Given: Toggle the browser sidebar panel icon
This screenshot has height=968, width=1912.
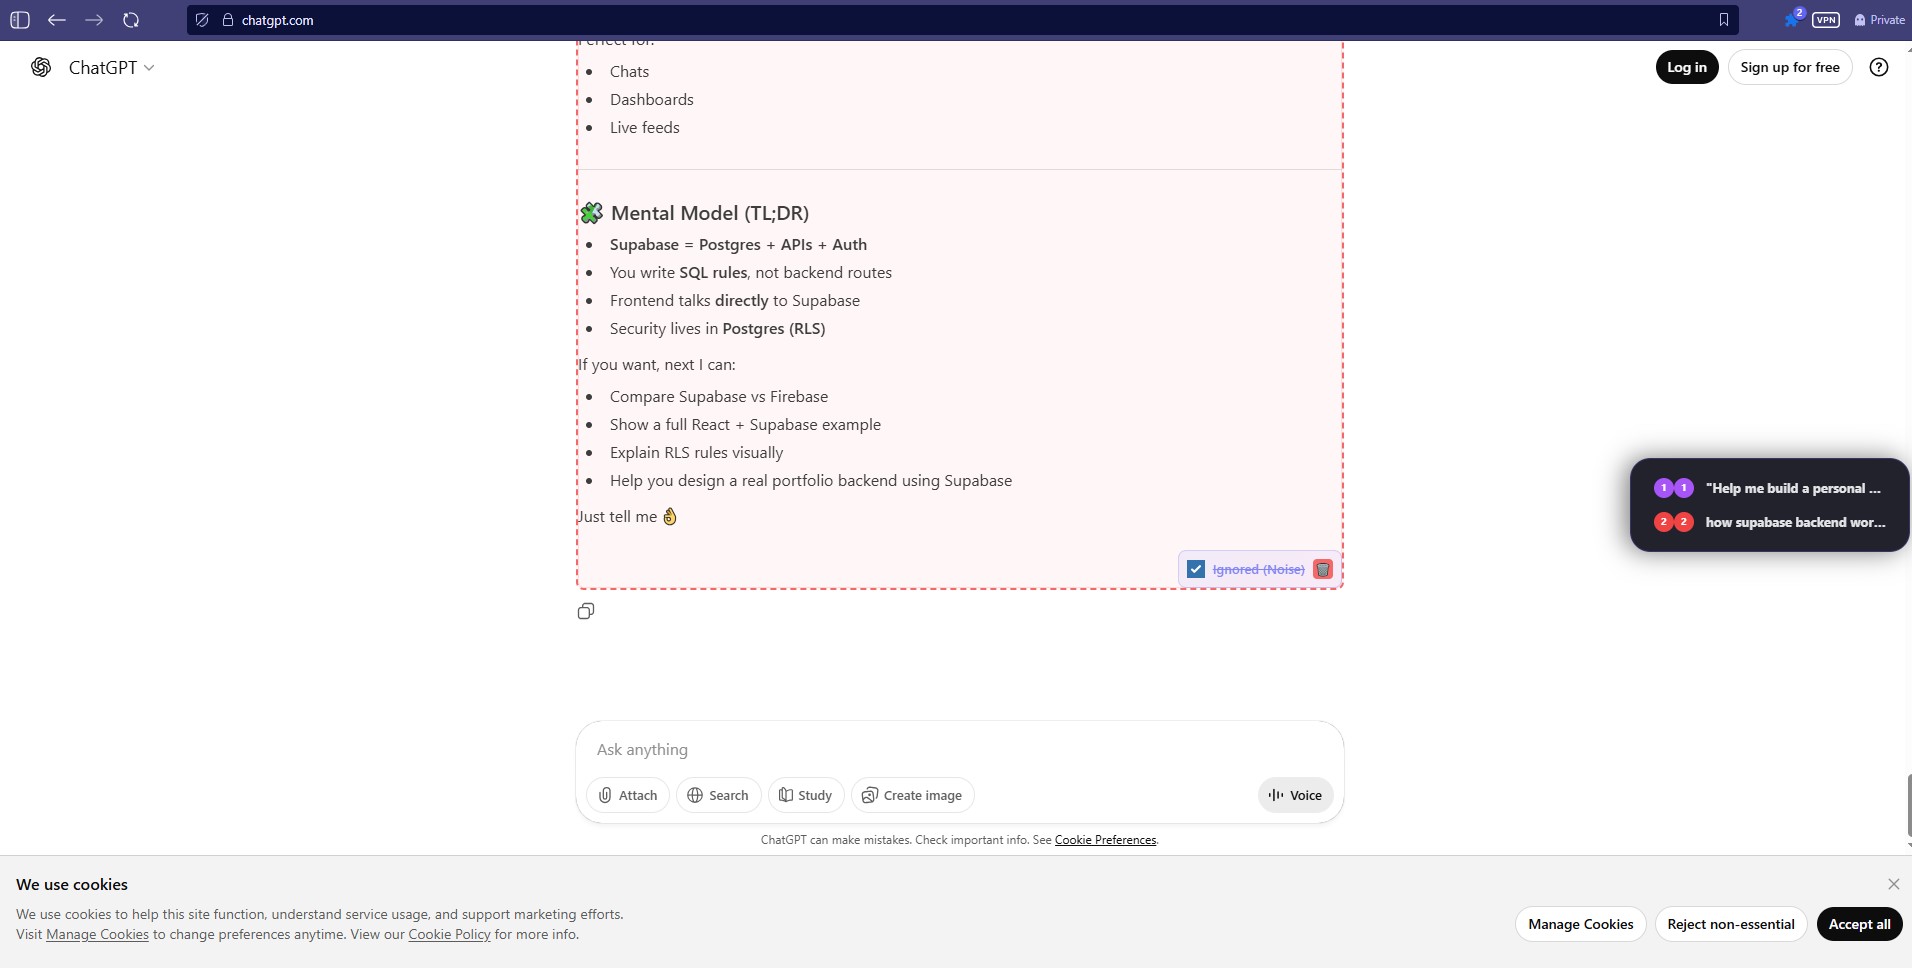Looking at the screenshot, I should (20, 20).
